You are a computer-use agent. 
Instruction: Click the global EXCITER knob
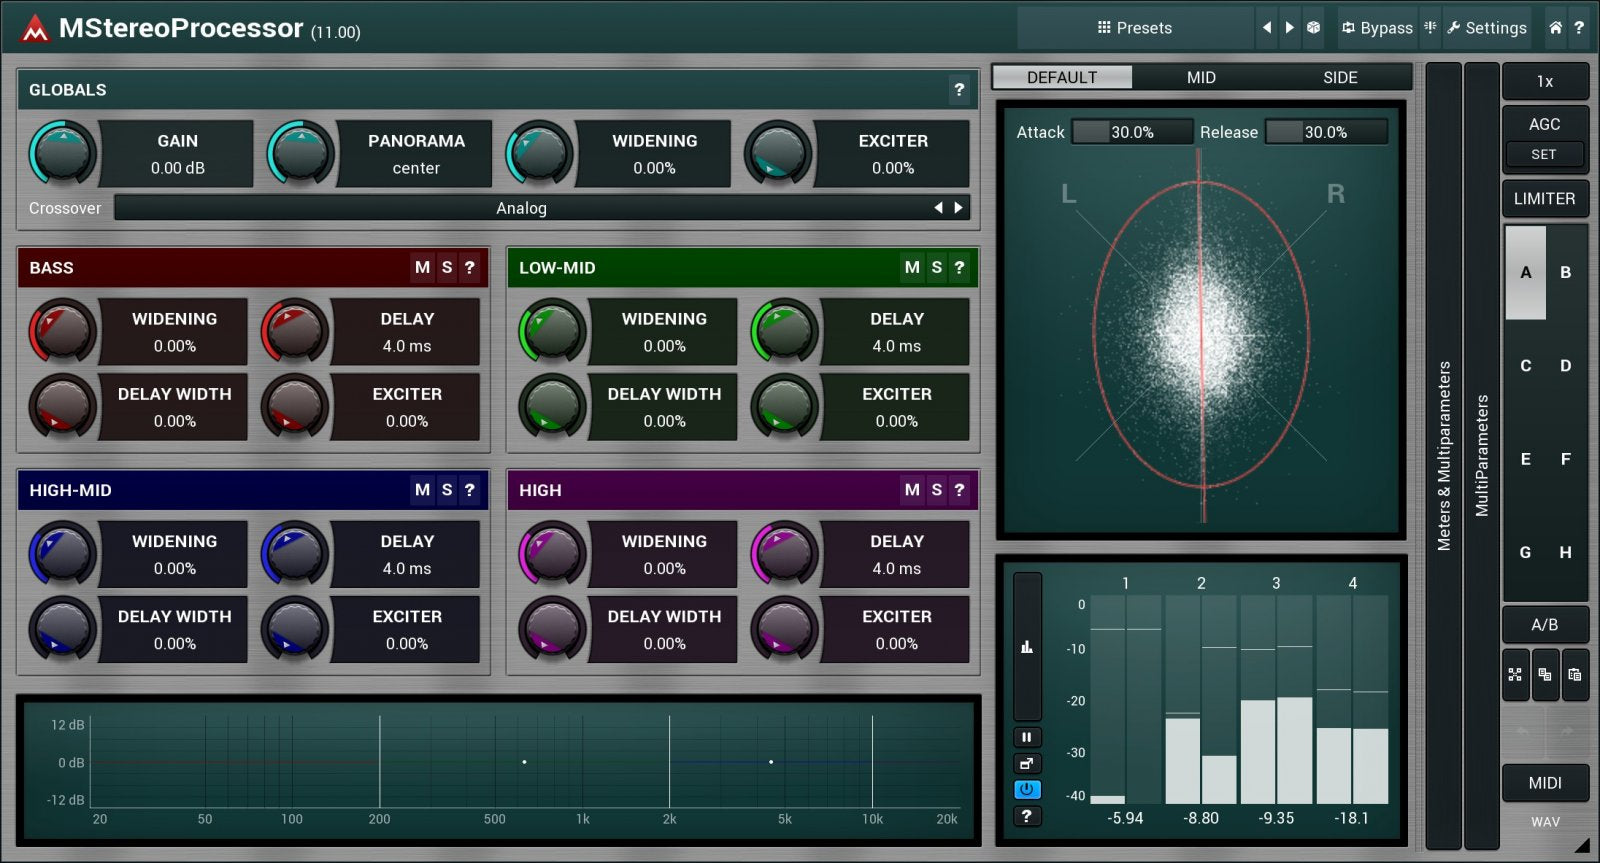(x=778, y=153)
